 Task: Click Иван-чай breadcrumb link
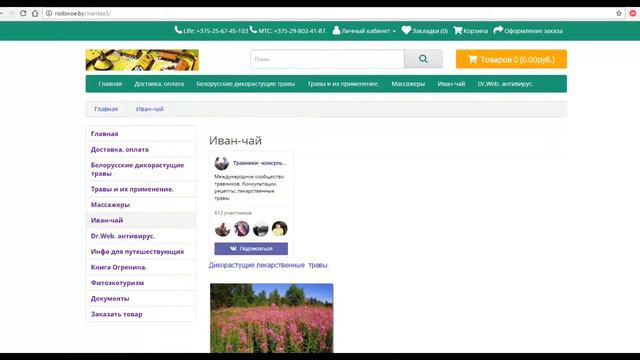tap(150, 109)
